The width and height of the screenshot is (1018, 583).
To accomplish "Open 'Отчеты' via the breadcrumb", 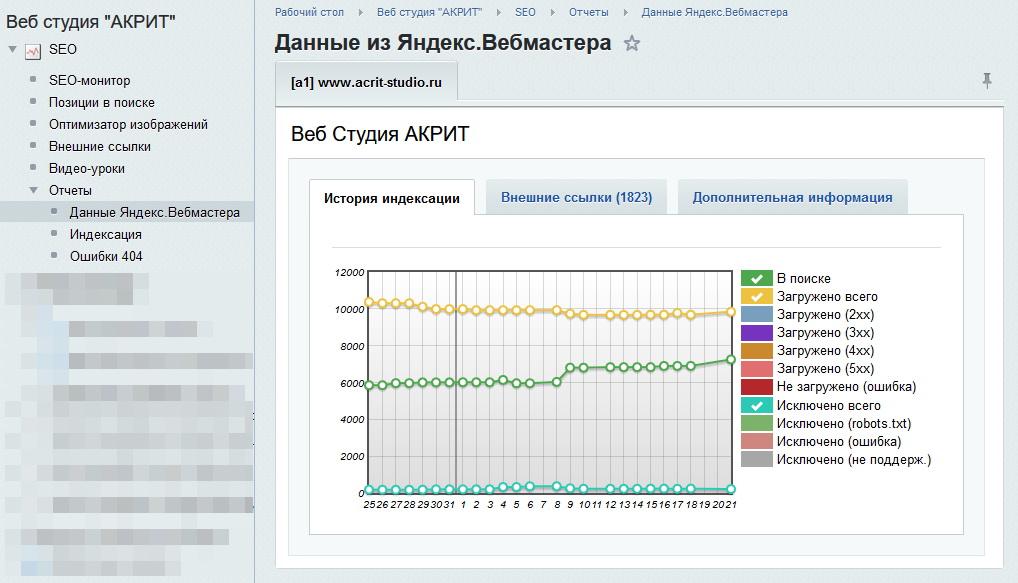I will tap(587, 12).
